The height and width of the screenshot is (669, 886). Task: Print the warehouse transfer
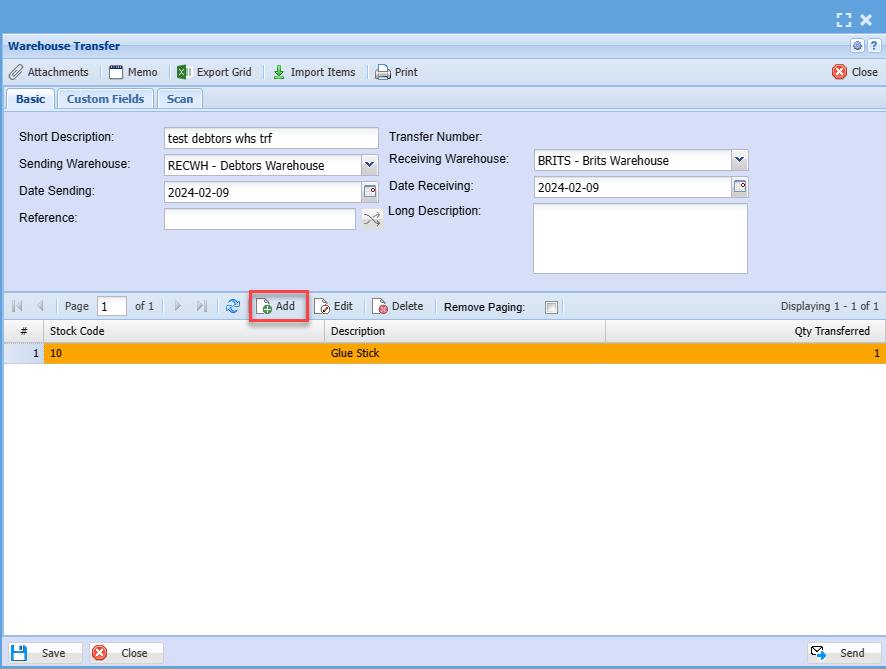pos(396,72)
